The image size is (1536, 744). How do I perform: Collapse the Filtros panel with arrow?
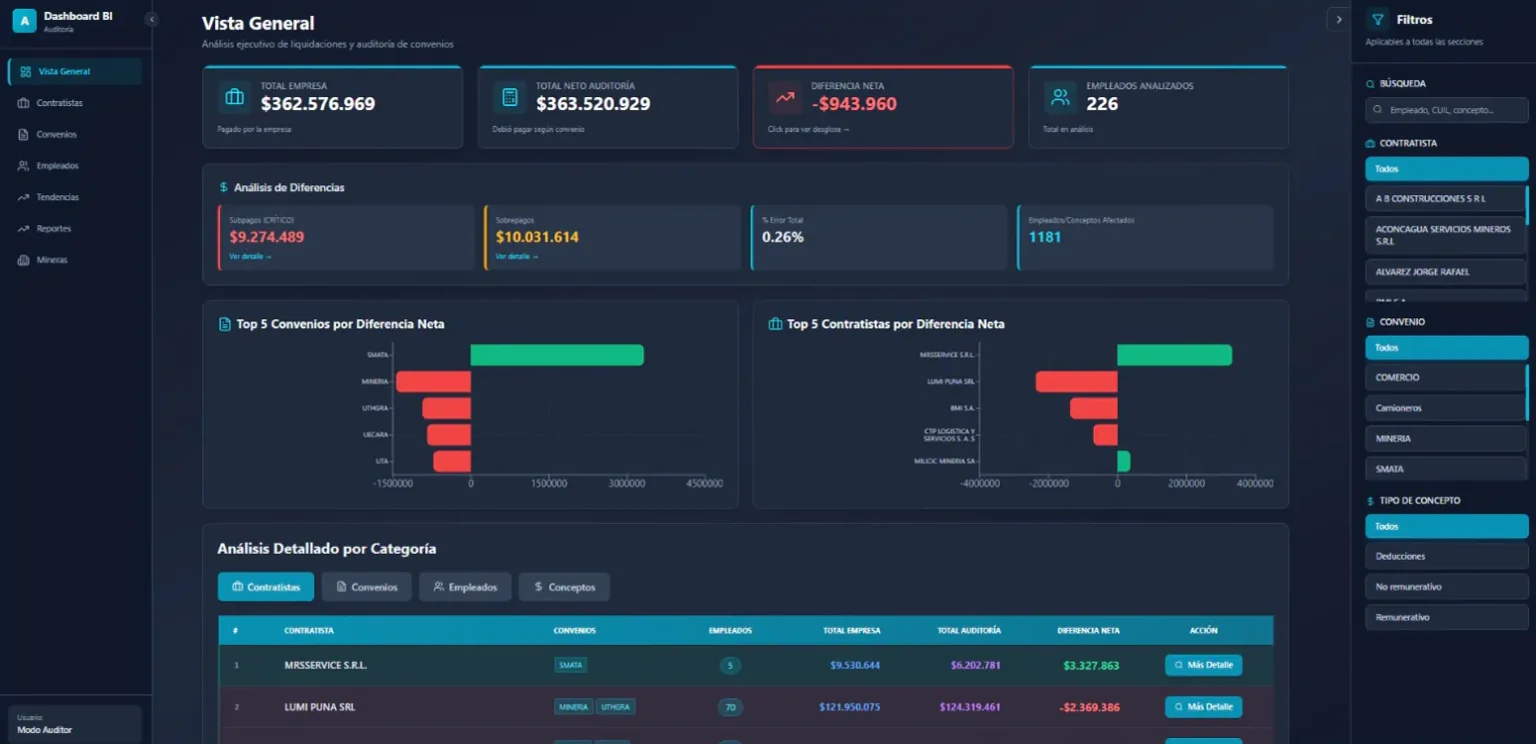[1338, 19]
